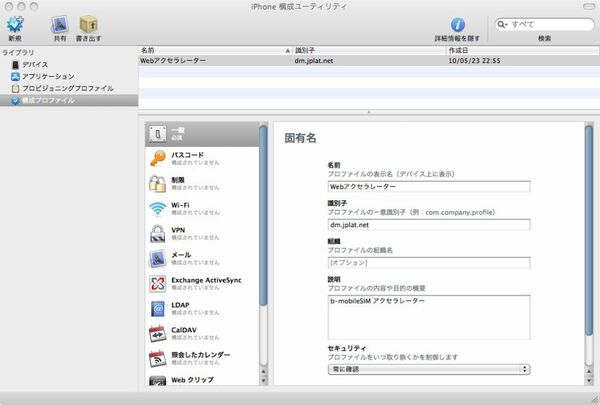This screenshot has width=600, height=405.
Task: Sort by 名前 column header
Action: [215, 50]
